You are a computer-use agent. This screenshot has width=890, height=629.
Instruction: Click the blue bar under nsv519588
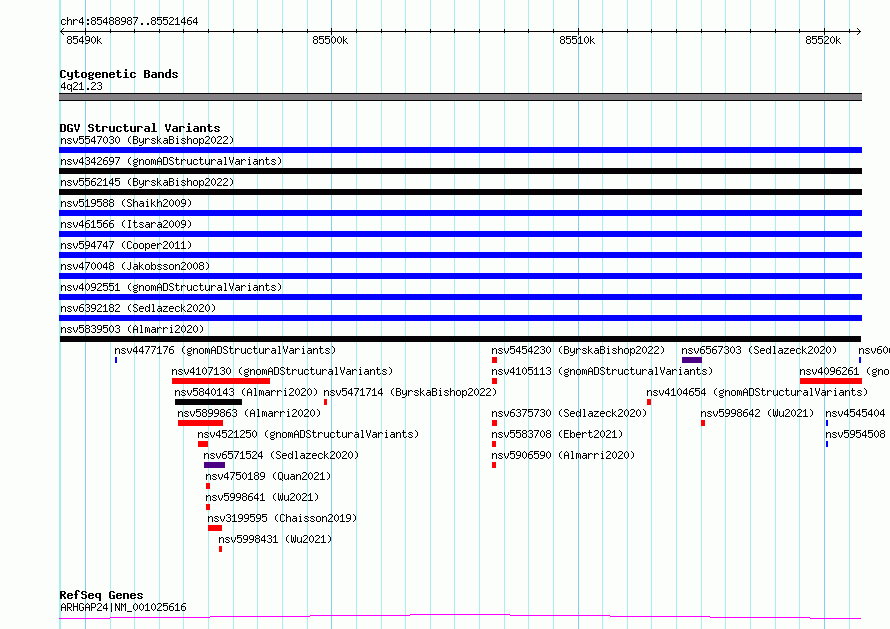(x=460, y=213)
